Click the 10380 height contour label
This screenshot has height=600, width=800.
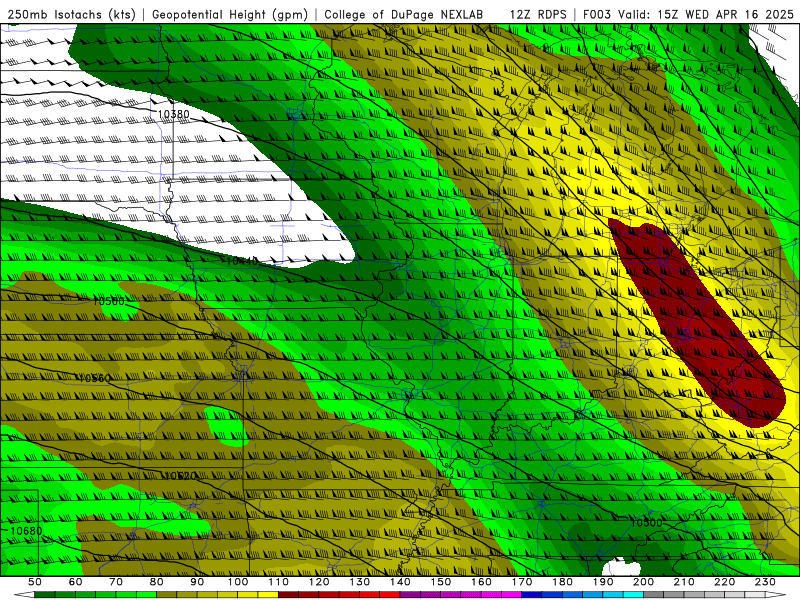pos(173,114)
